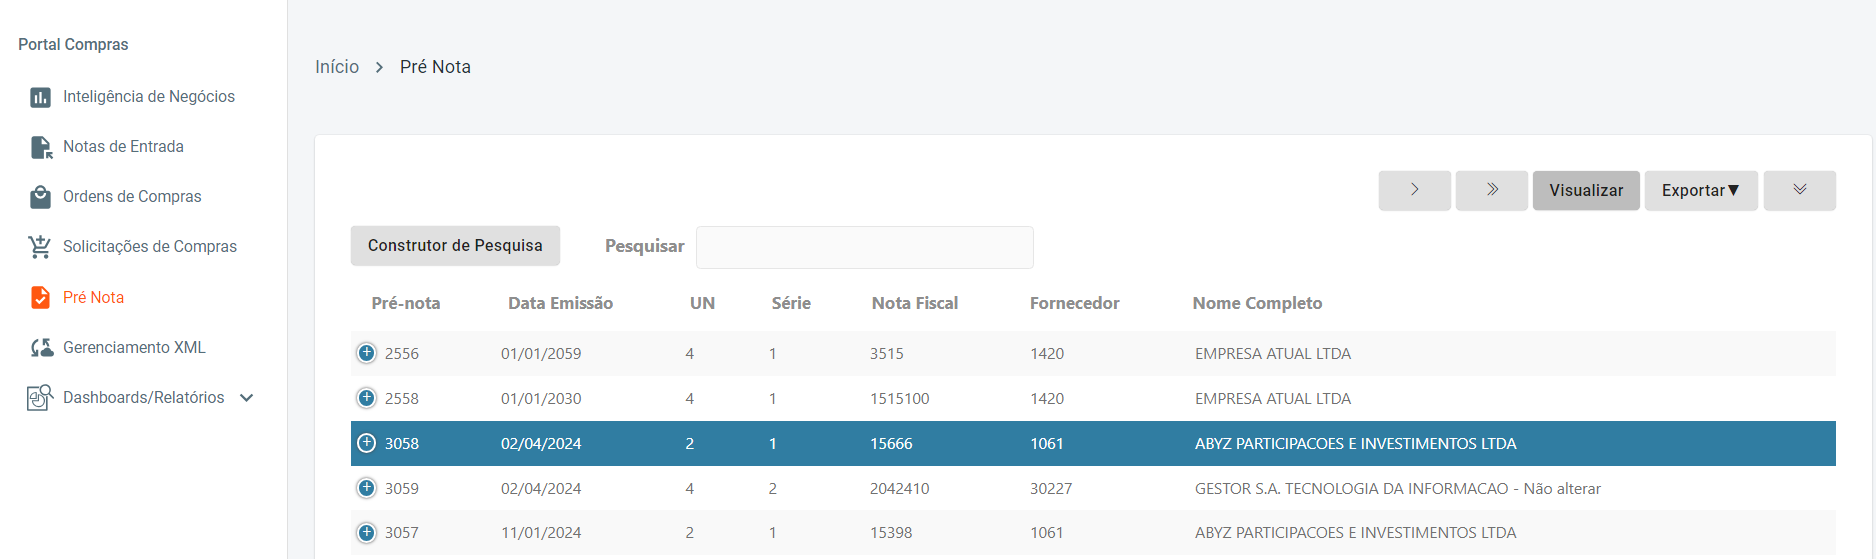Click the Solicitações de Compras cart icon
The image size is (1876, 559).
click(x=40, y=247)
